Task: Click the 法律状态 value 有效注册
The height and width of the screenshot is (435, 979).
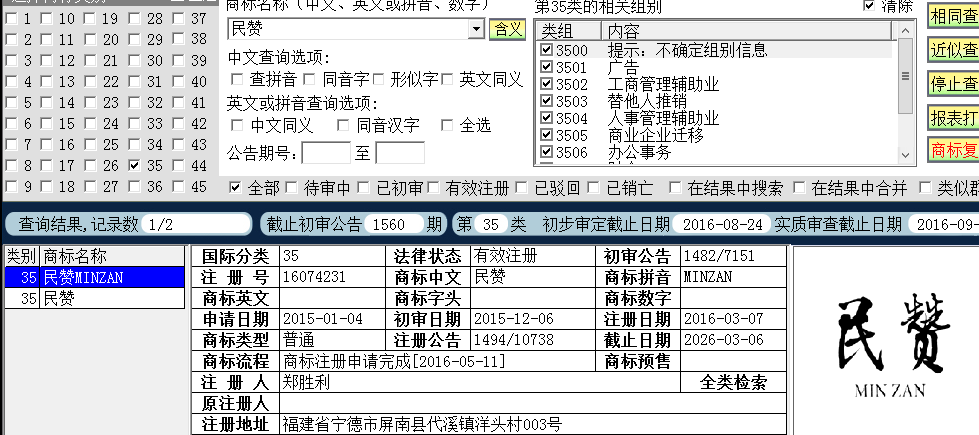Action: (x=506, y=256)
